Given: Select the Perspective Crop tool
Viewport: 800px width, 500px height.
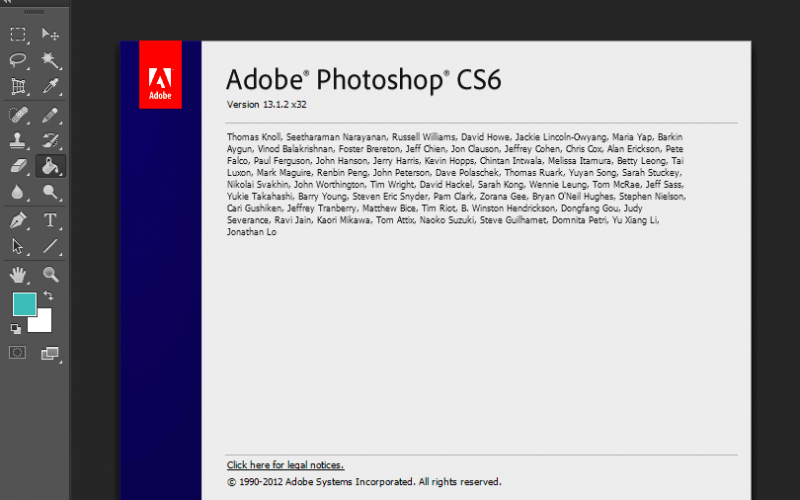Looking at the screenshot, I should [x=18, y=86].
